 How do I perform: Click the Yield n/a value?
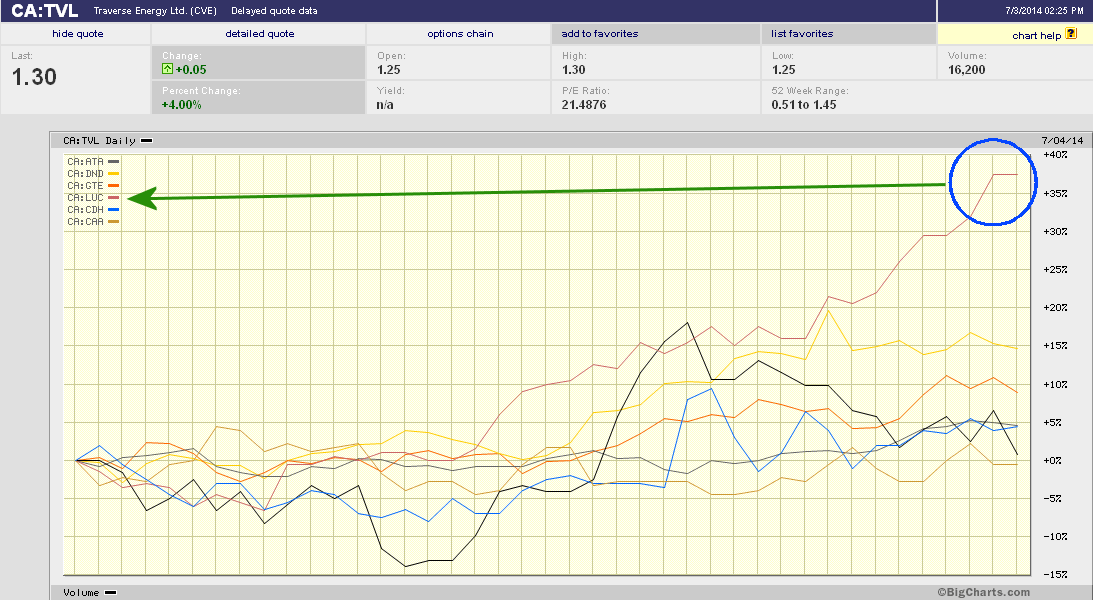385,105
